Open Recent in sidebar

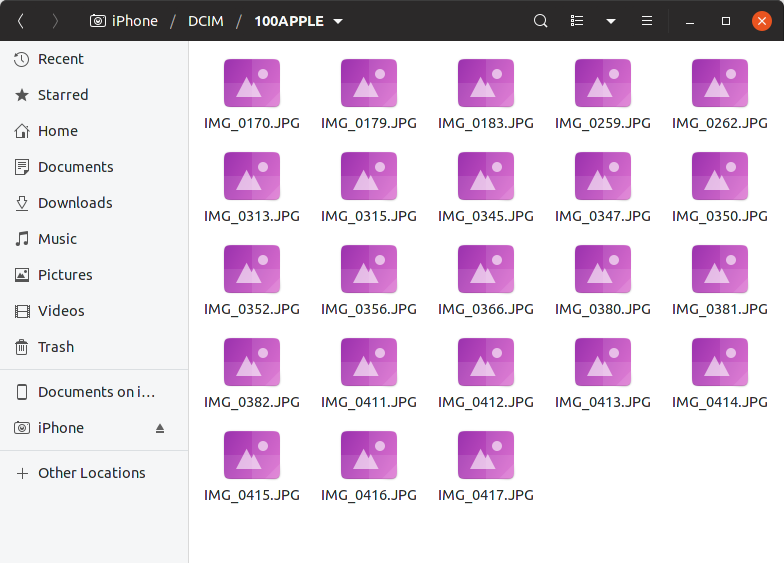[60, 59]
